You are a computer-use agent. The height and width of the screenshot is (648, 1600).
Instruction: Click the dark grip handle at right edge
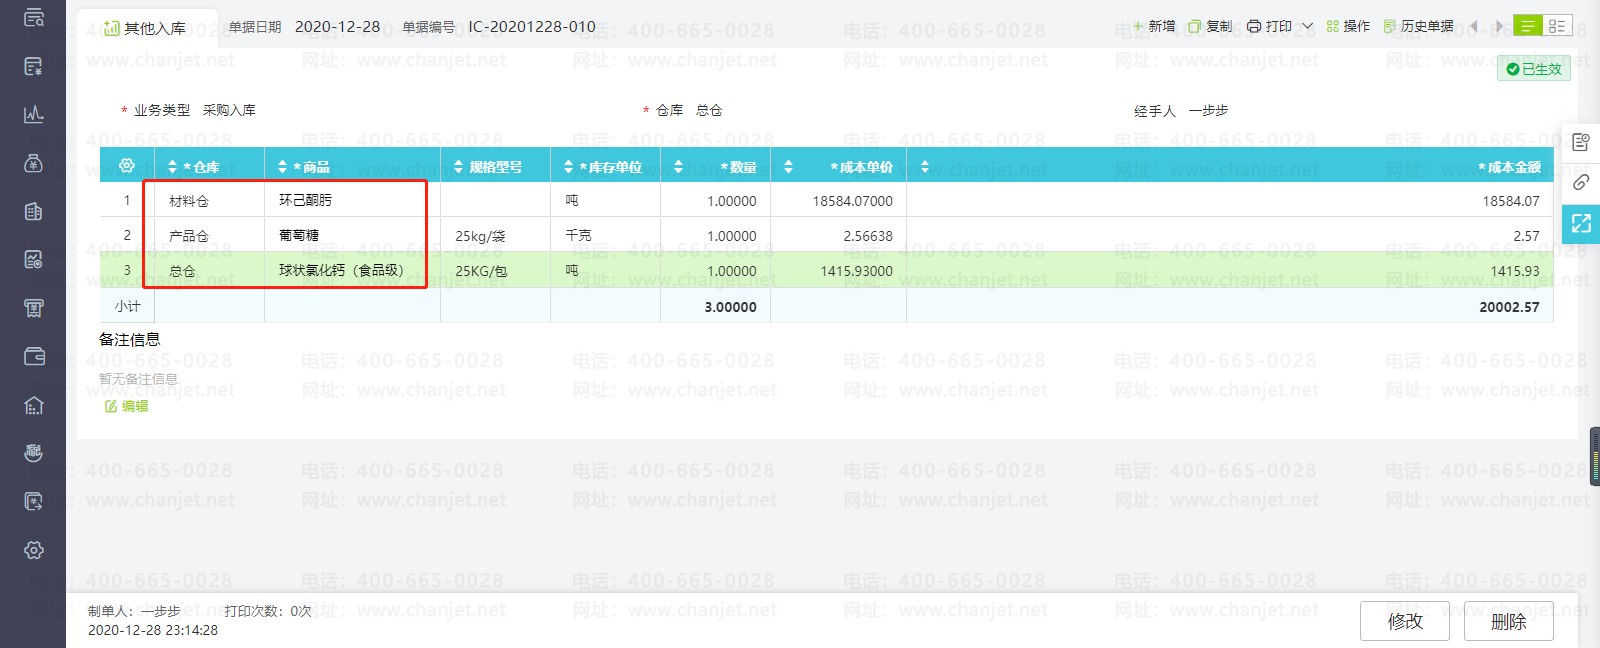click(x=1594, y=456)
